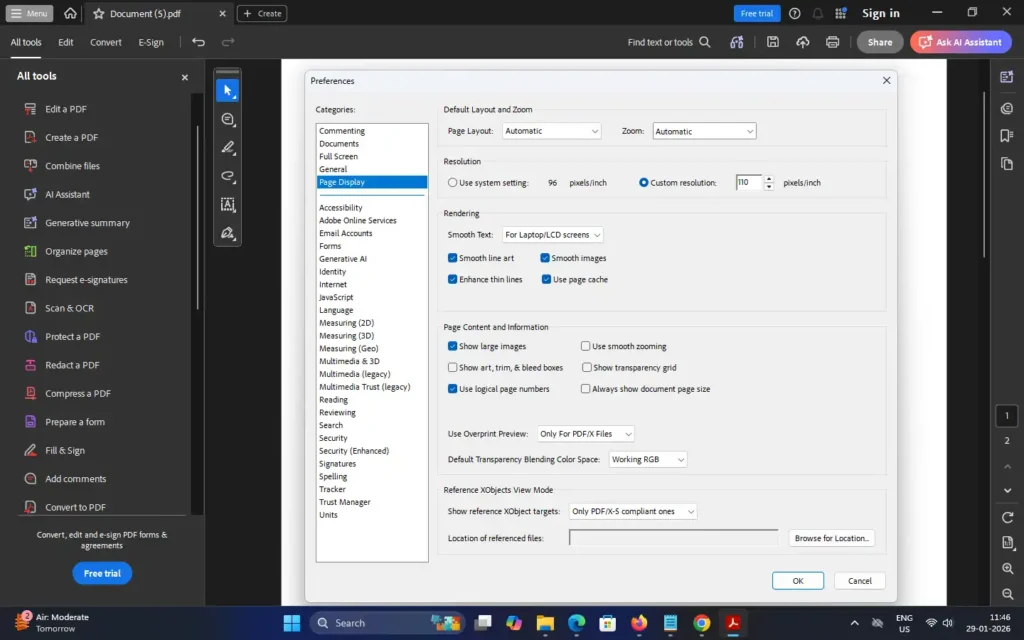Open the Add Comment tool
The width and height of the screenshot is (1024, 640).
point(227,119)
